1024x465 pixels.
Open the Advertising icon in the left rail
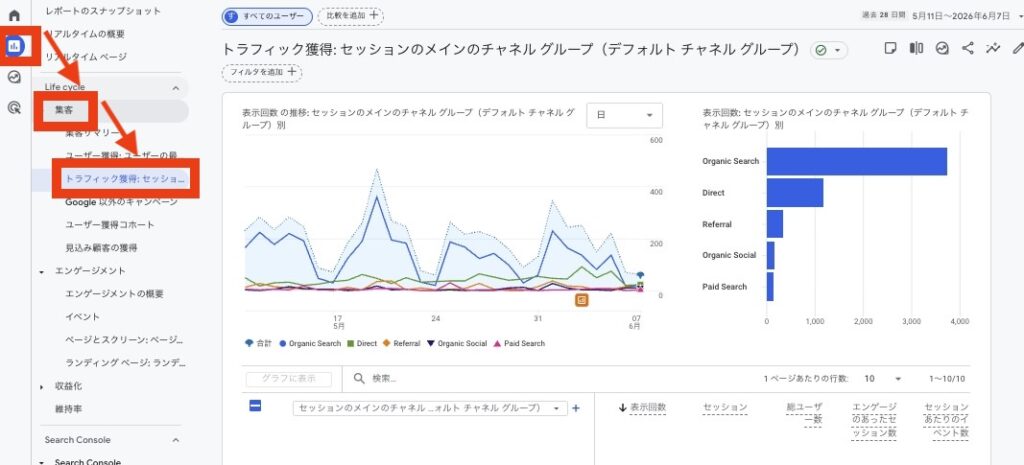point(14,108)
